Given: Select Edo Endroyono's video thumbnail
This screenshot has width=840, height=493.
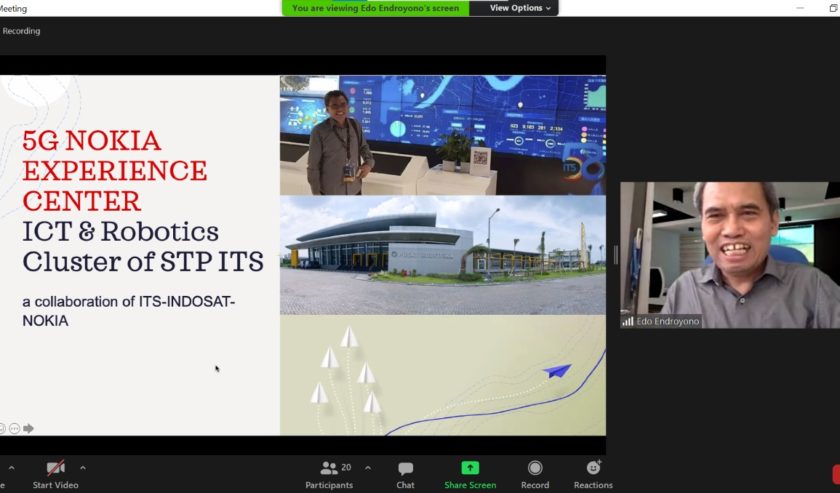Looking at the screenshot, I should (x=730, y=255).
